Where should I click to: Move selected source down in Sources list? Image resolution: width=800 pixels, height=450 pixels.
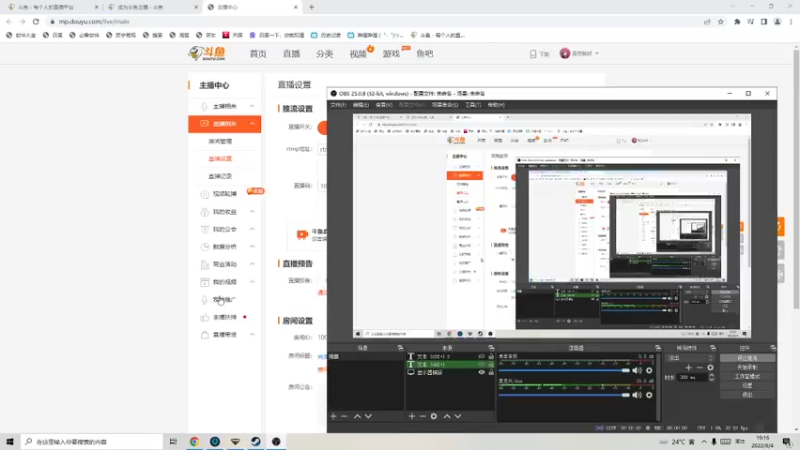click(x=458, y=416)
